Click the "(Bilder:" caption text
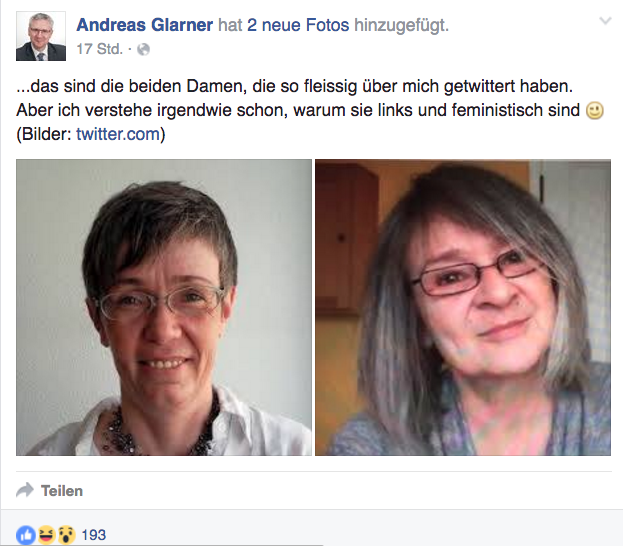623x546 pixels. point(44,134)
